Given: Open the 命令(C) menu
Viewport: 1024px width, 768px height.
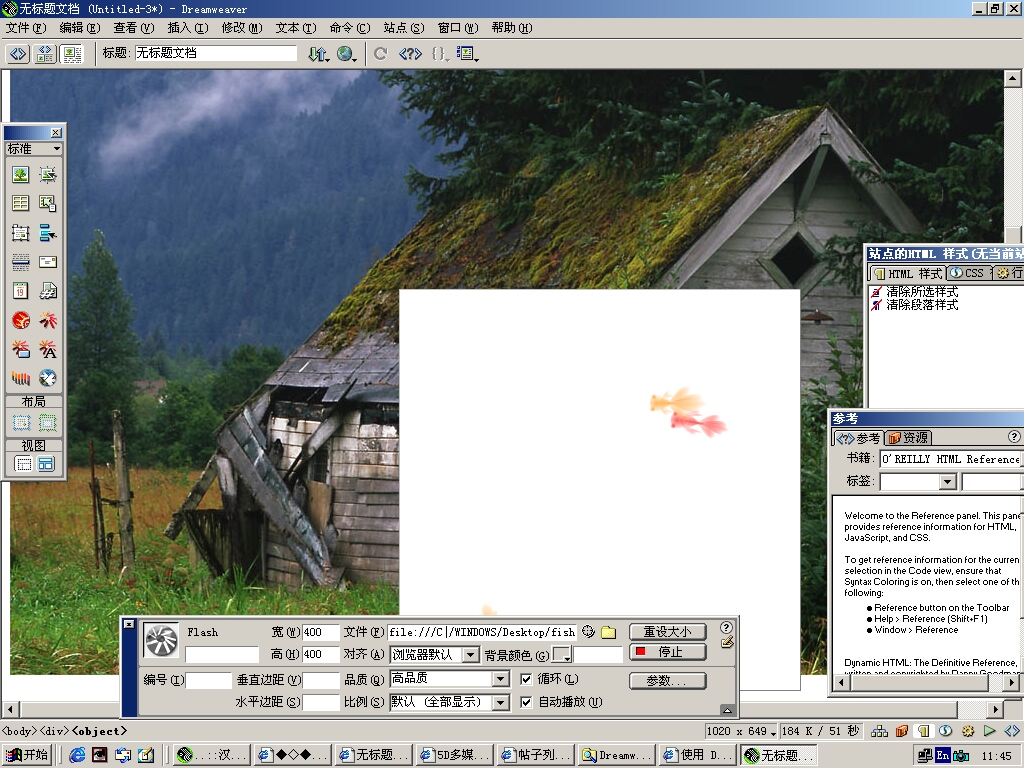Looking at the screenshot, I should click(349, 27).
